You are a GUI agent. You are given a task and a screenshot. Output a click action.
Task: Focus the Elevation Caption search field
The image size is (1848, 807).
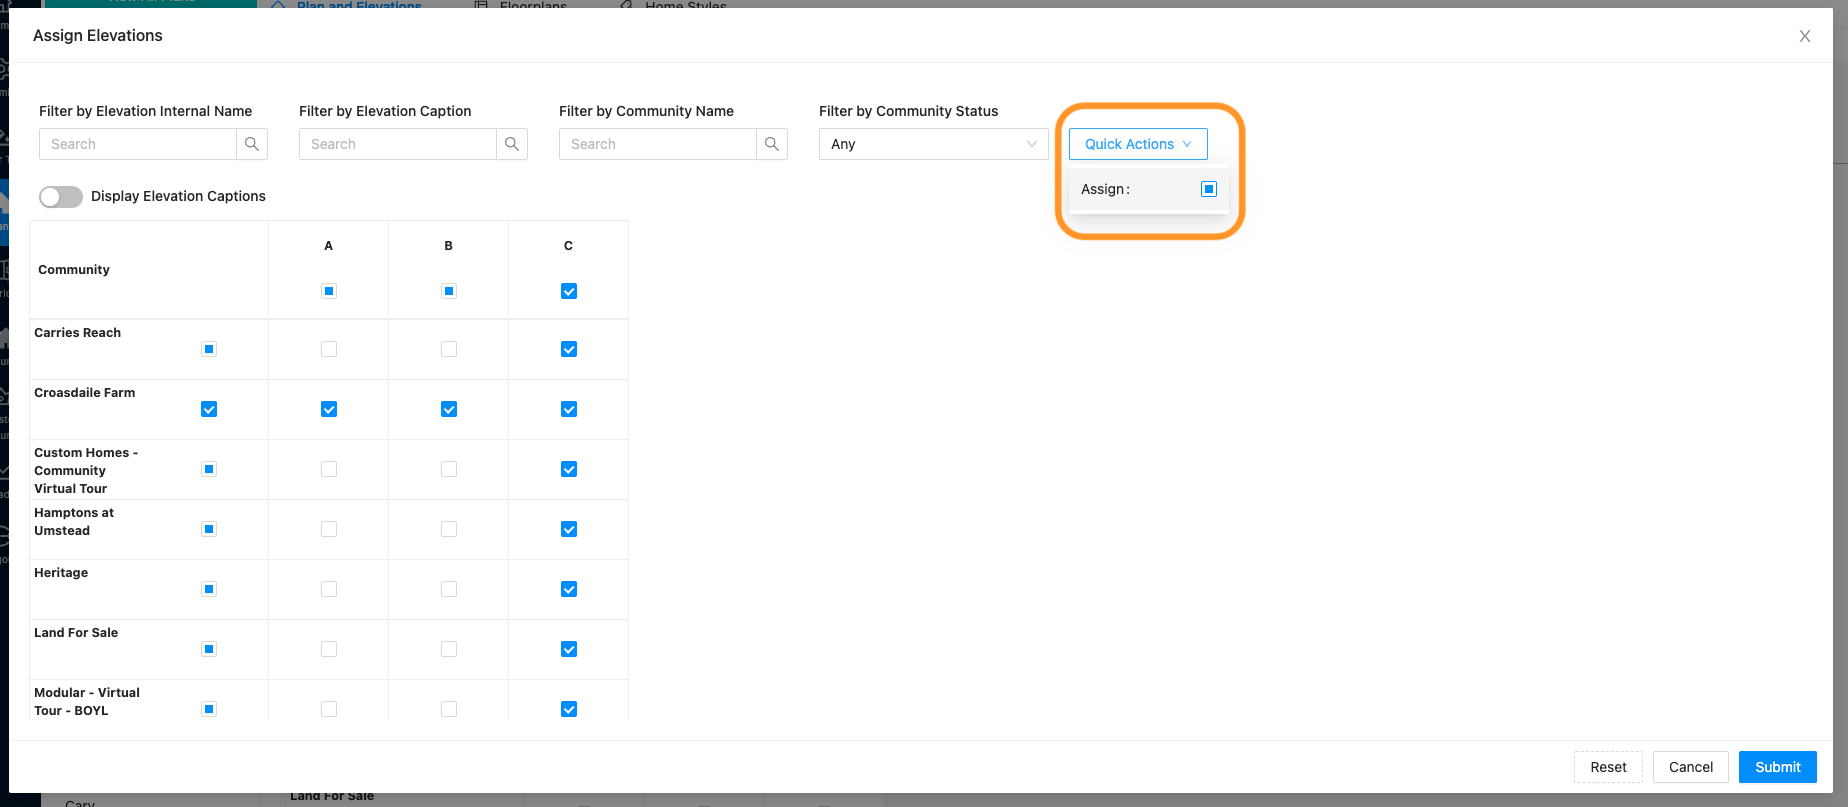click(398, 144)
